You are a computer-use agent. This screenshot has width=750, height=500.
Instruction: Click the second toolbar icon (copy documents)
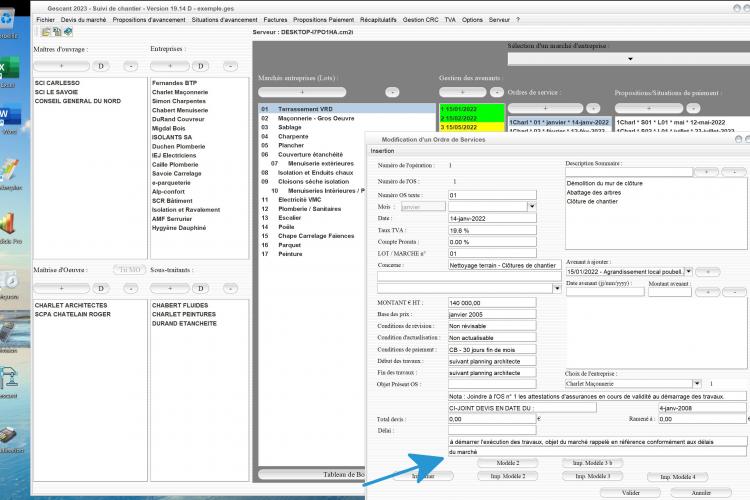tap(57, 32)
